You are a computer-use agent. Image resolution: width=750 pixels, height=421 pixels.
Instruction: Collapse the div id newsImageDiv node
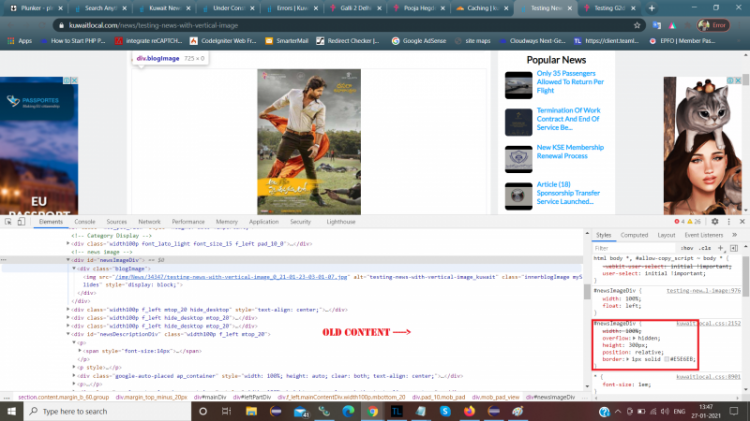[x=68, y=260]
